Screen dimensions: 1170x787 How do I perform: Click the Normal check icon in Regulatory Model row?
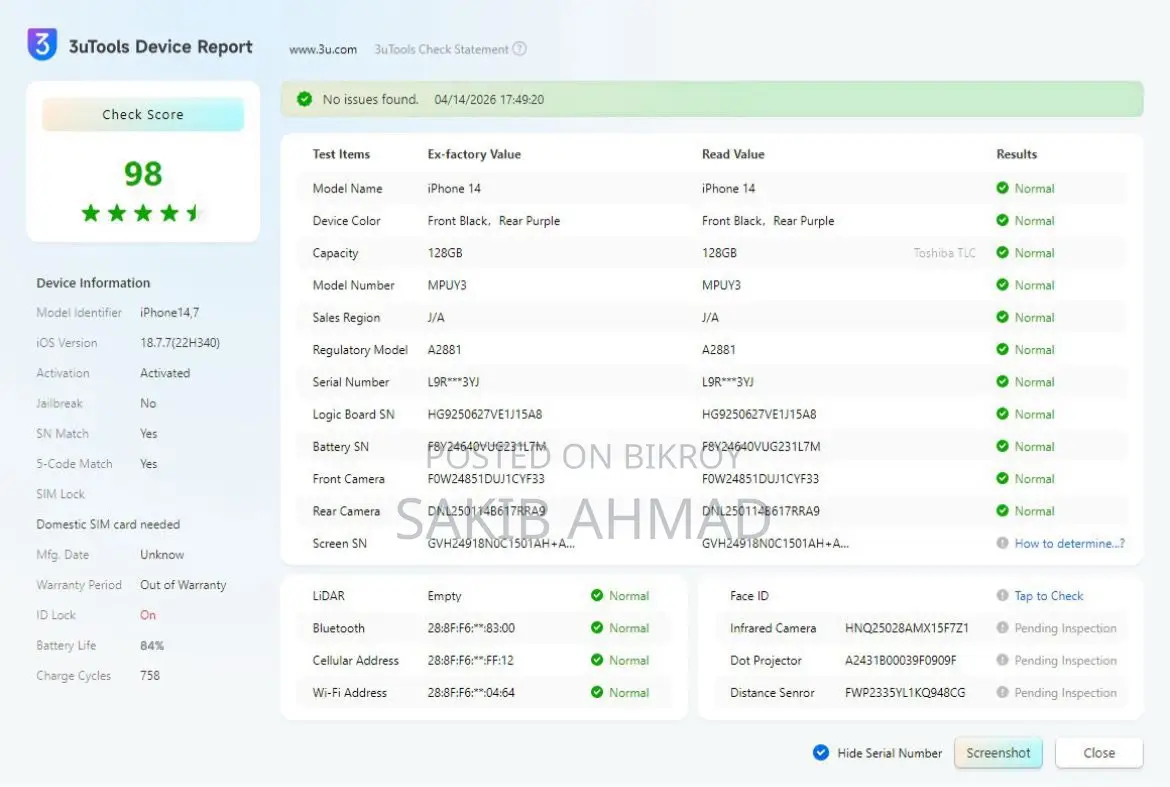1002,349
